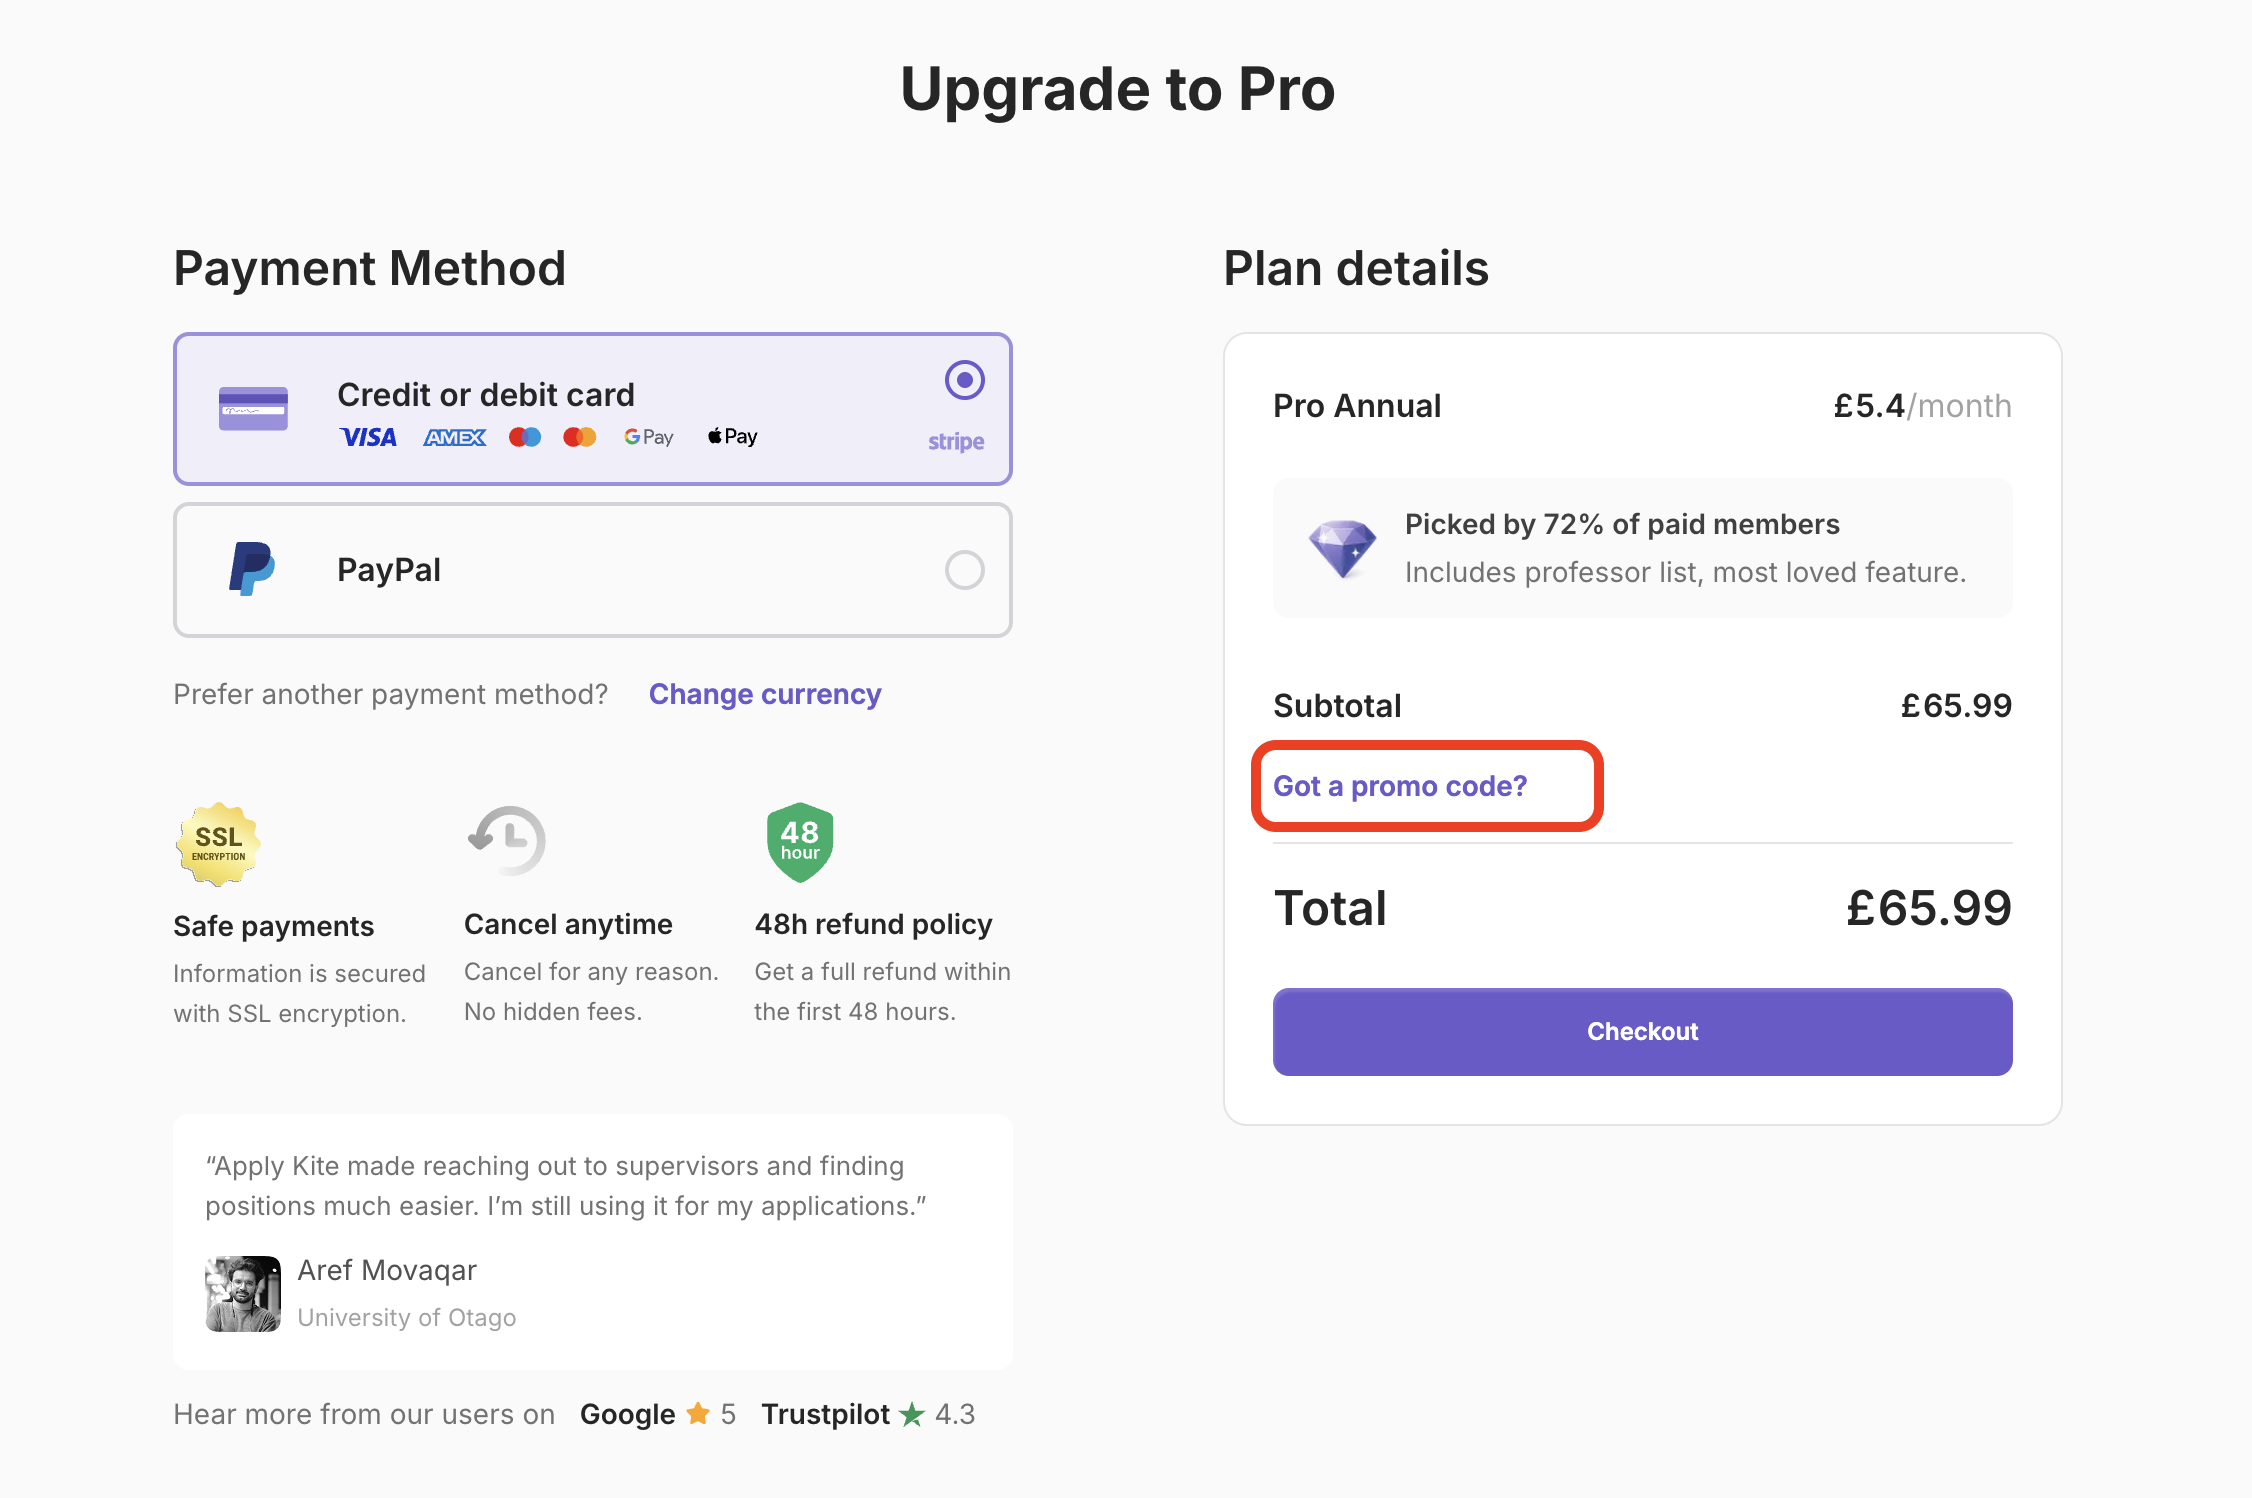The width and height of the screenshot is (2252, 1498).
Task: Click the Checkout button
Action: pos(1642,1032)
